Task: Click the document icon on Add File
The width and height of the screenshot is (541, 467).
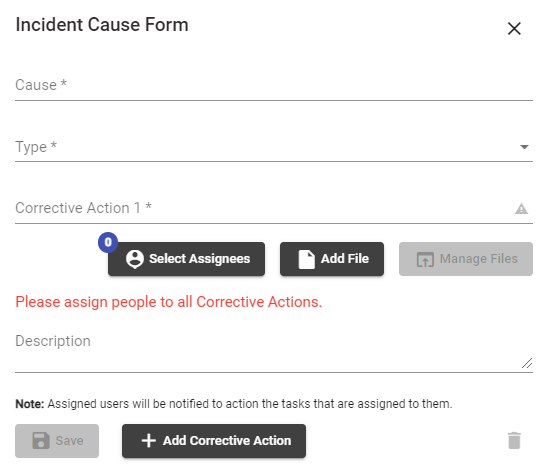Action: (x=306, y=259)
